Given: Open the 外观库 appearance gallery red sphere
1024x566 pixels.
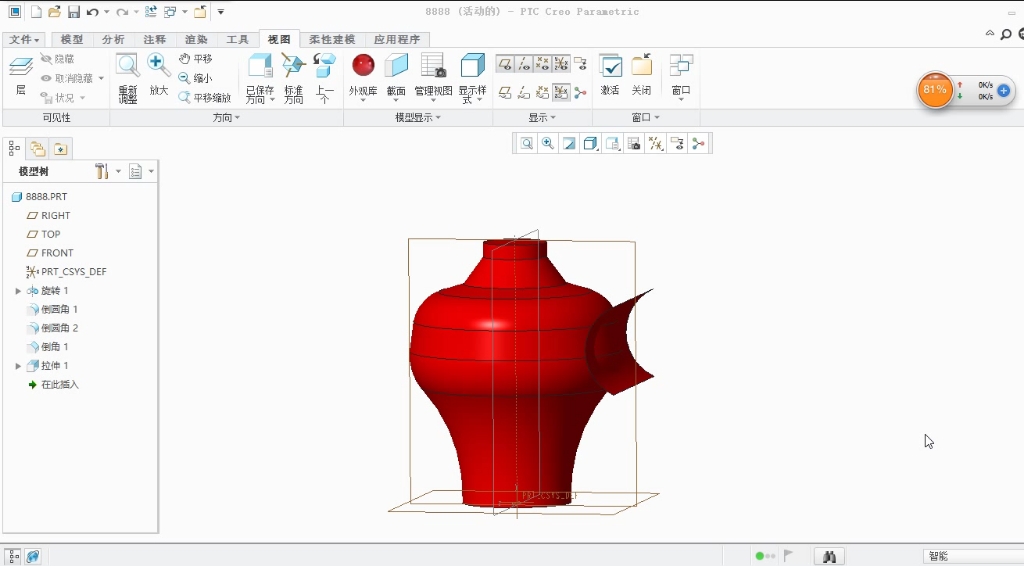Looking at the screenshot, I should tap(363, 66).
